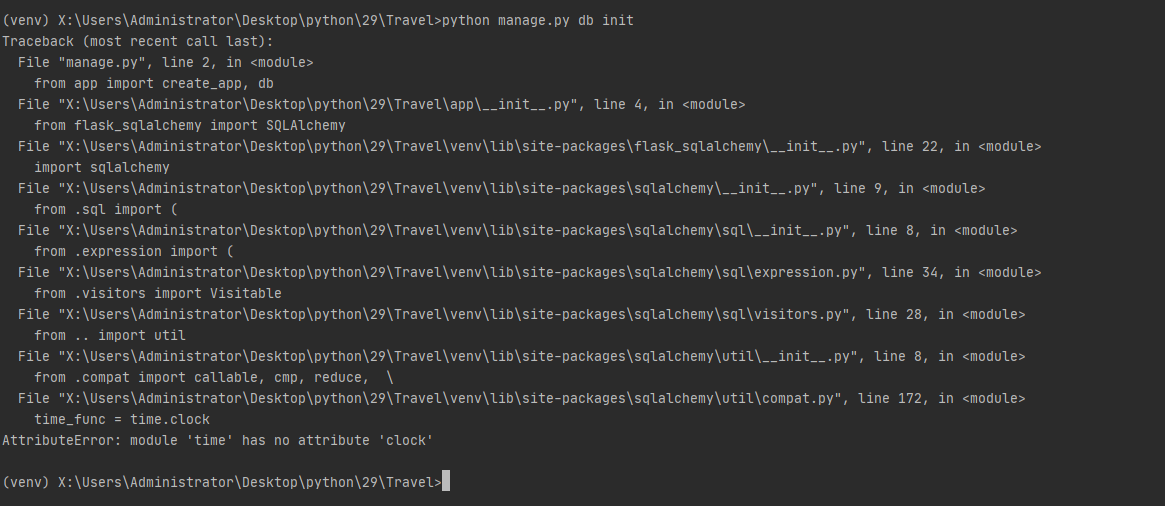The image size is (1165, 506).
Task: Click the "from .. import util" line
Action: (110, 336)
